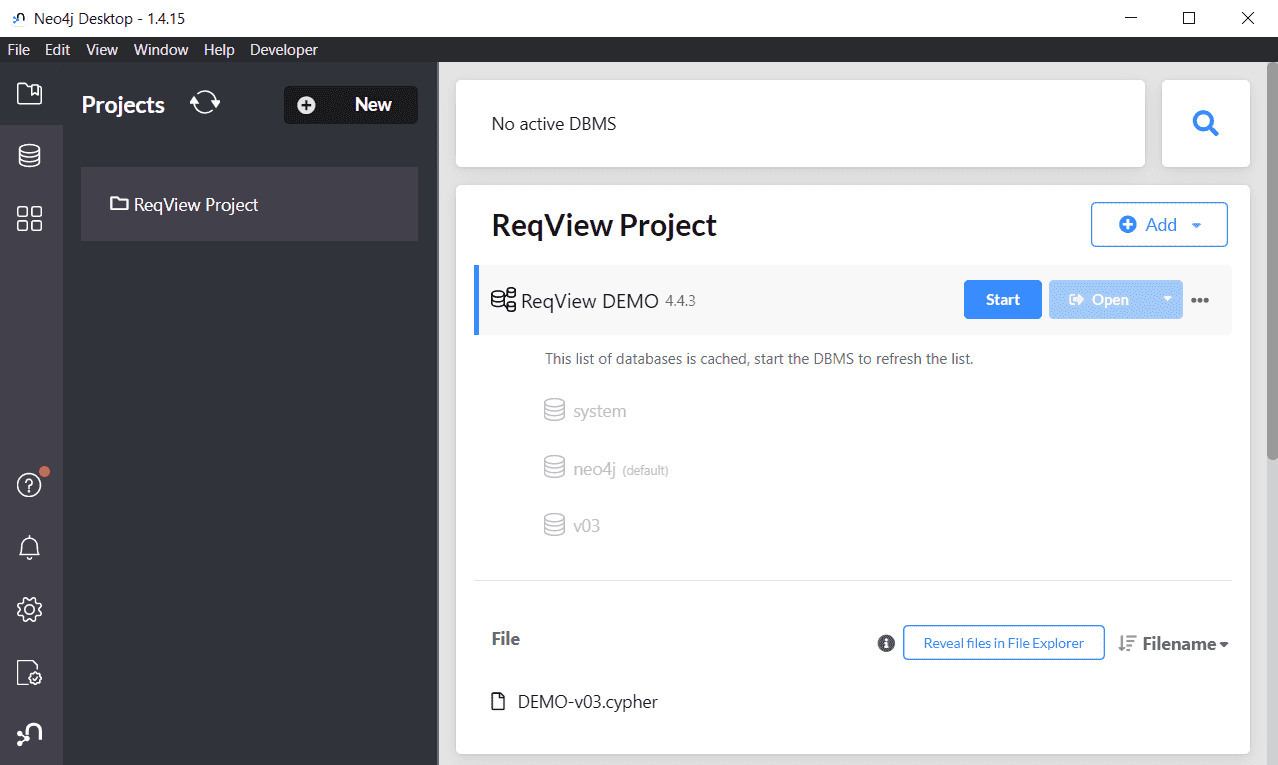Open the Graph Apps grid icon

pyautogui.click(x=30, y=219)
